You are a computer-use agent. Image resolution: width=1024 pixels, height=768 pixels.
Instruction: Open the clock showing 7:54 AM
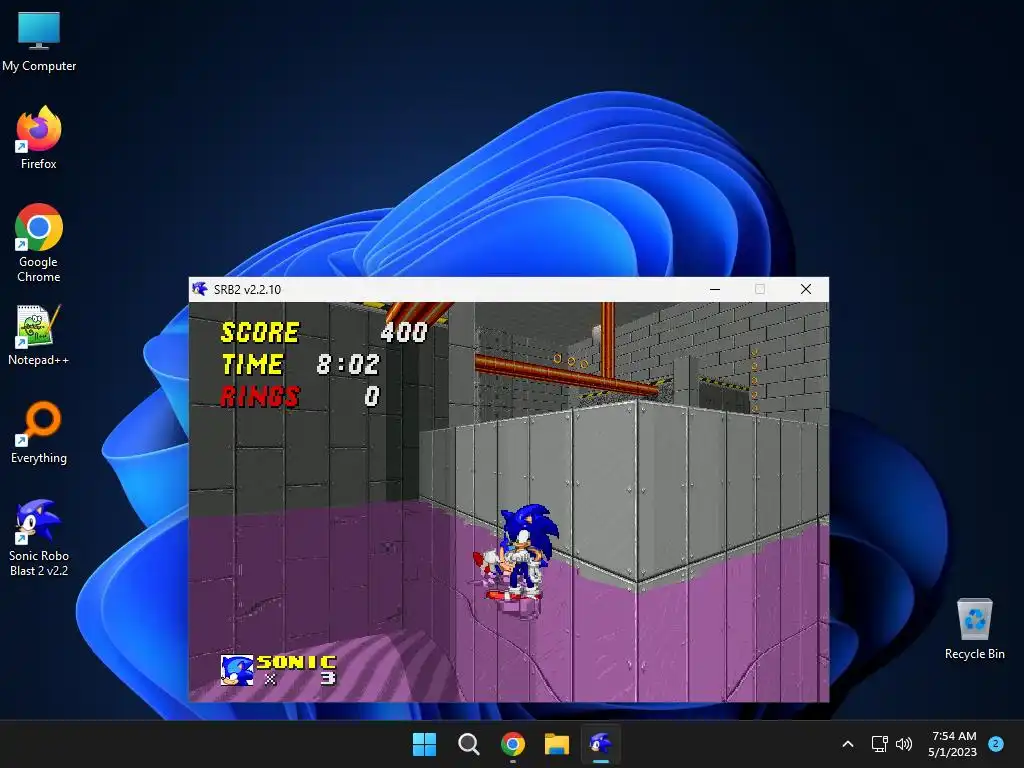(x=953, y=744)
